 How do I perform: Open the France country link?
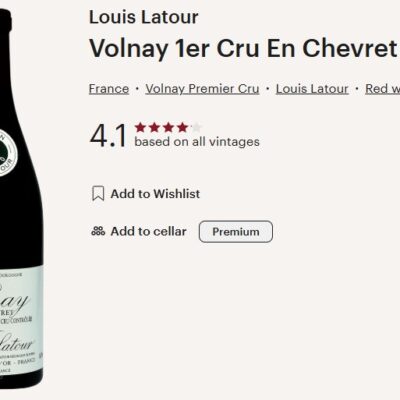click(x=109, y=89)
